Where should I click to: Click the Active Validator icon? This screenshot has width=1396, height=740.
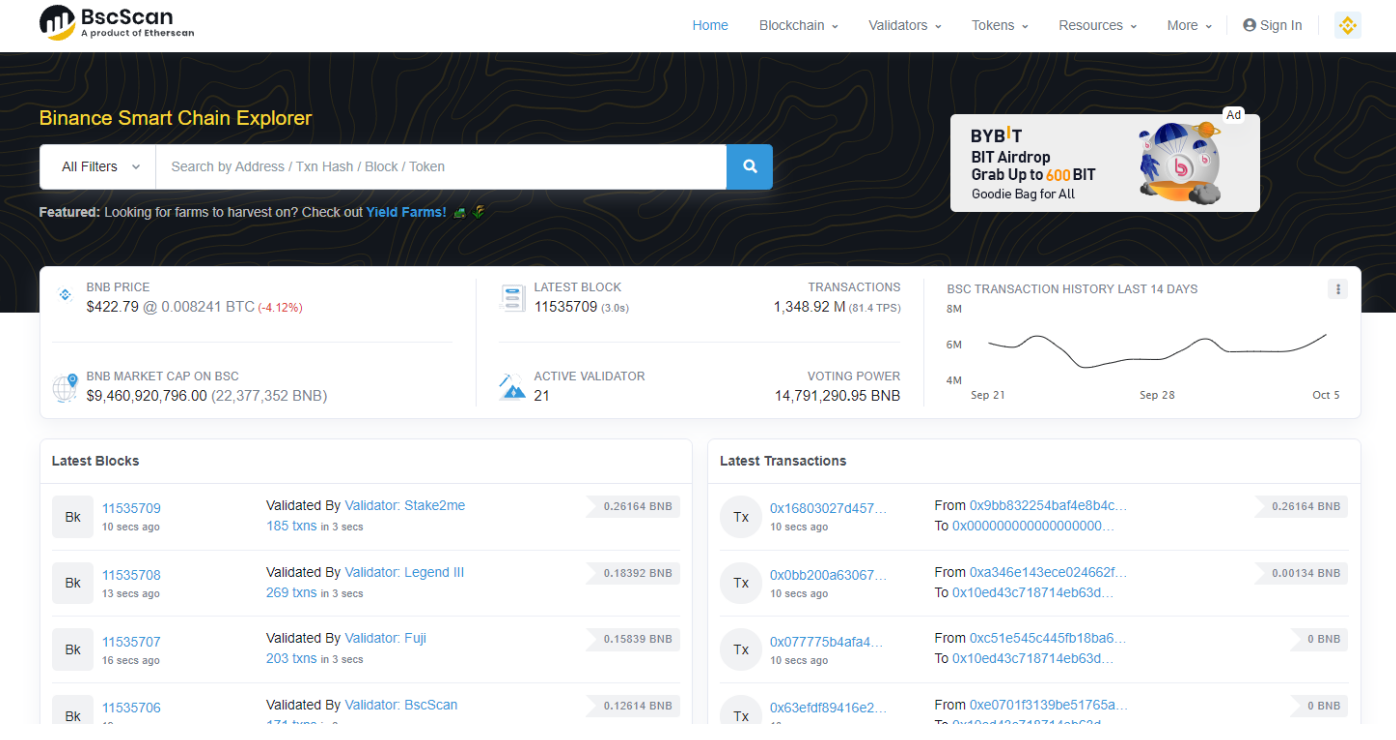pyautogui.click(x=512, y=387)
